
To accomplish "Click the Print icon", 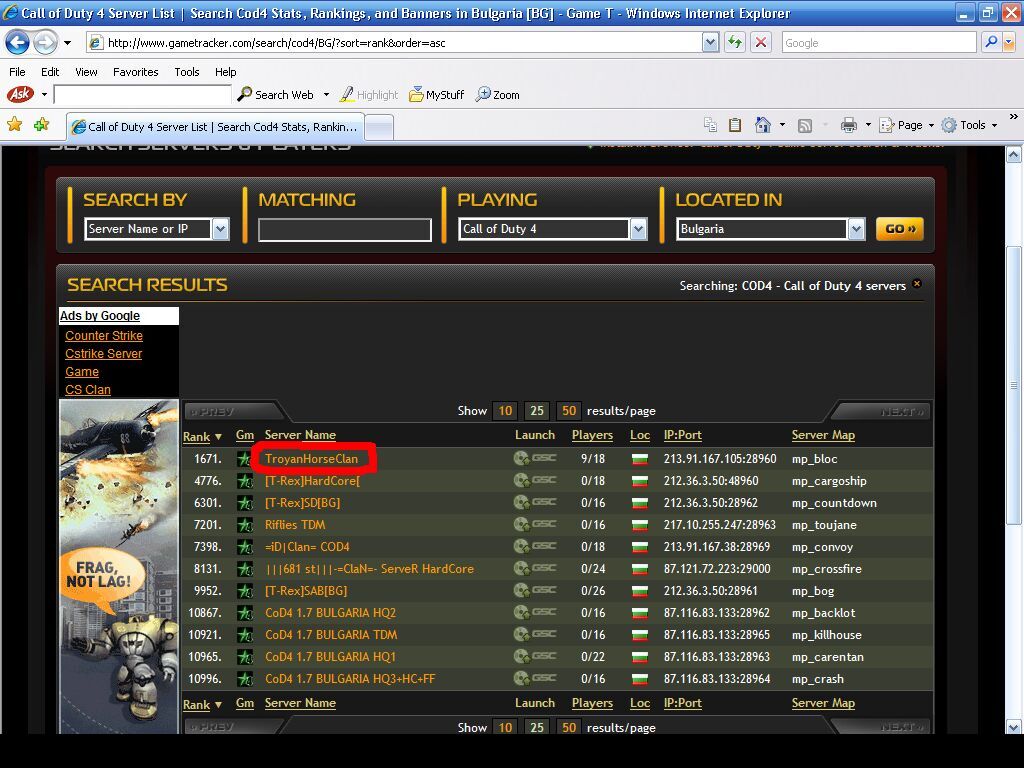I will tap(848, 125).
